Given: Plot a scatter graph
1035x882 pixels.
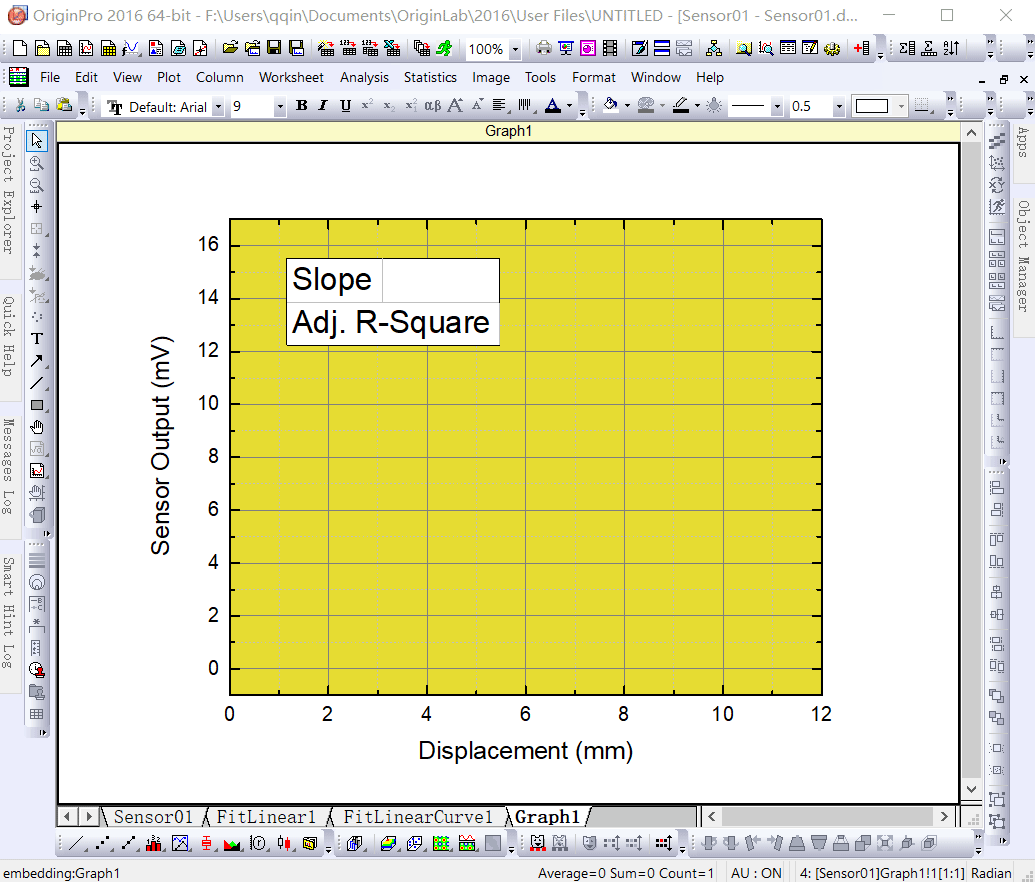Looking at the screenshot, I should (102, 843).
